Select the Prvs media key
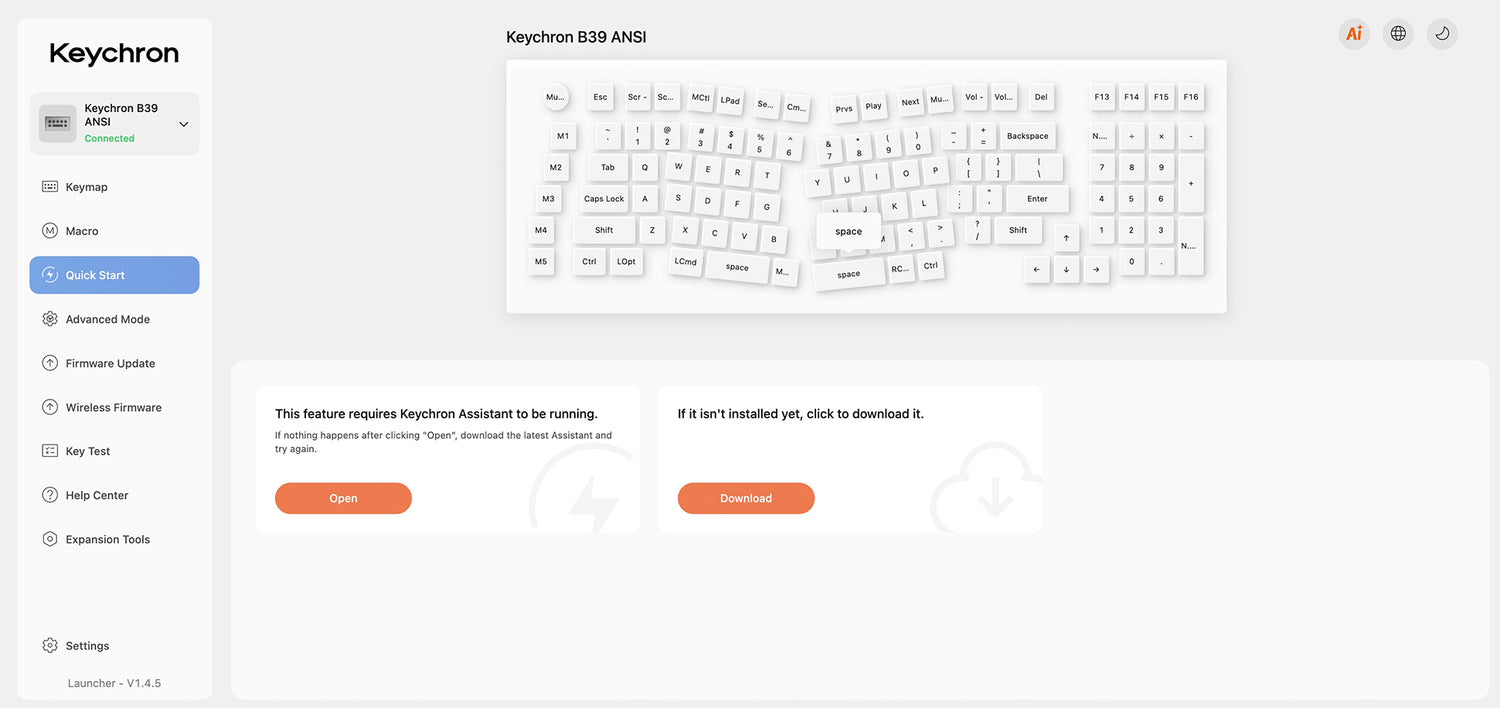The height and width of the screenshot is (708, 1500). pyautogui.click(x=844, y=108)
